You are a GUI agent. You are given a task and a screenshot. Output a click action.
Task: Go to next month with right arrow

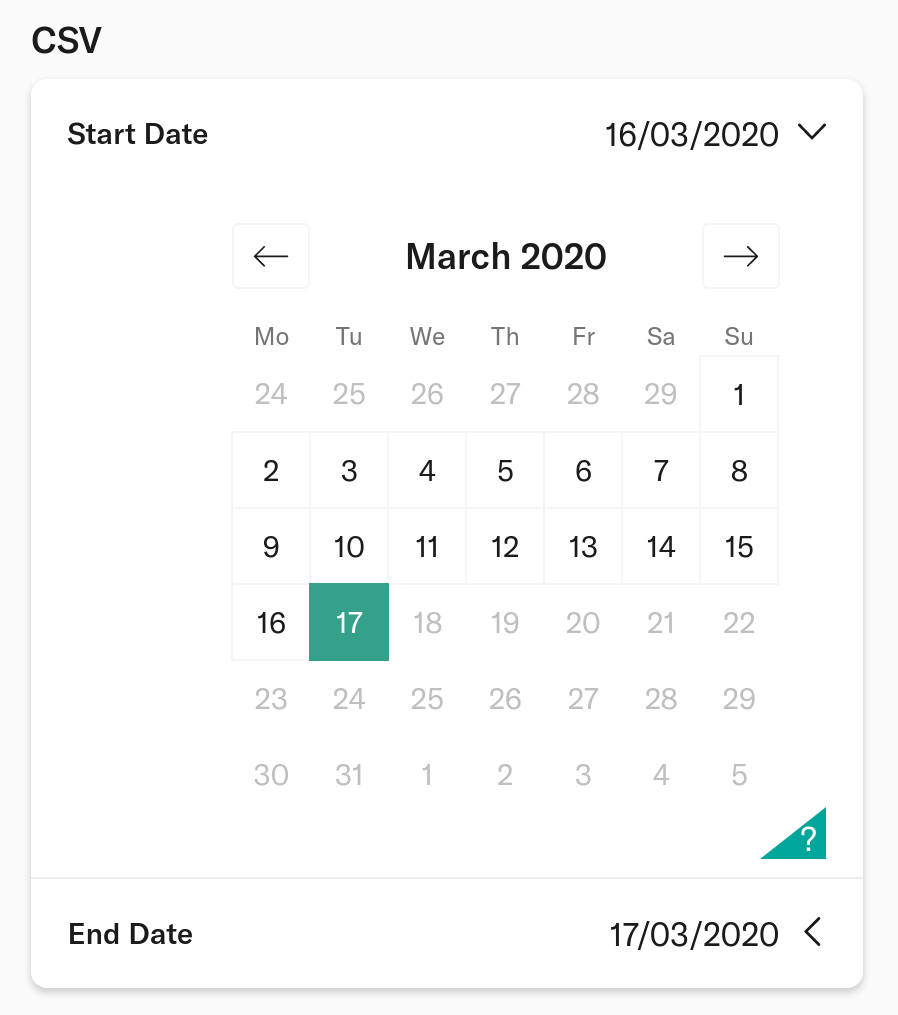point(741,256)
